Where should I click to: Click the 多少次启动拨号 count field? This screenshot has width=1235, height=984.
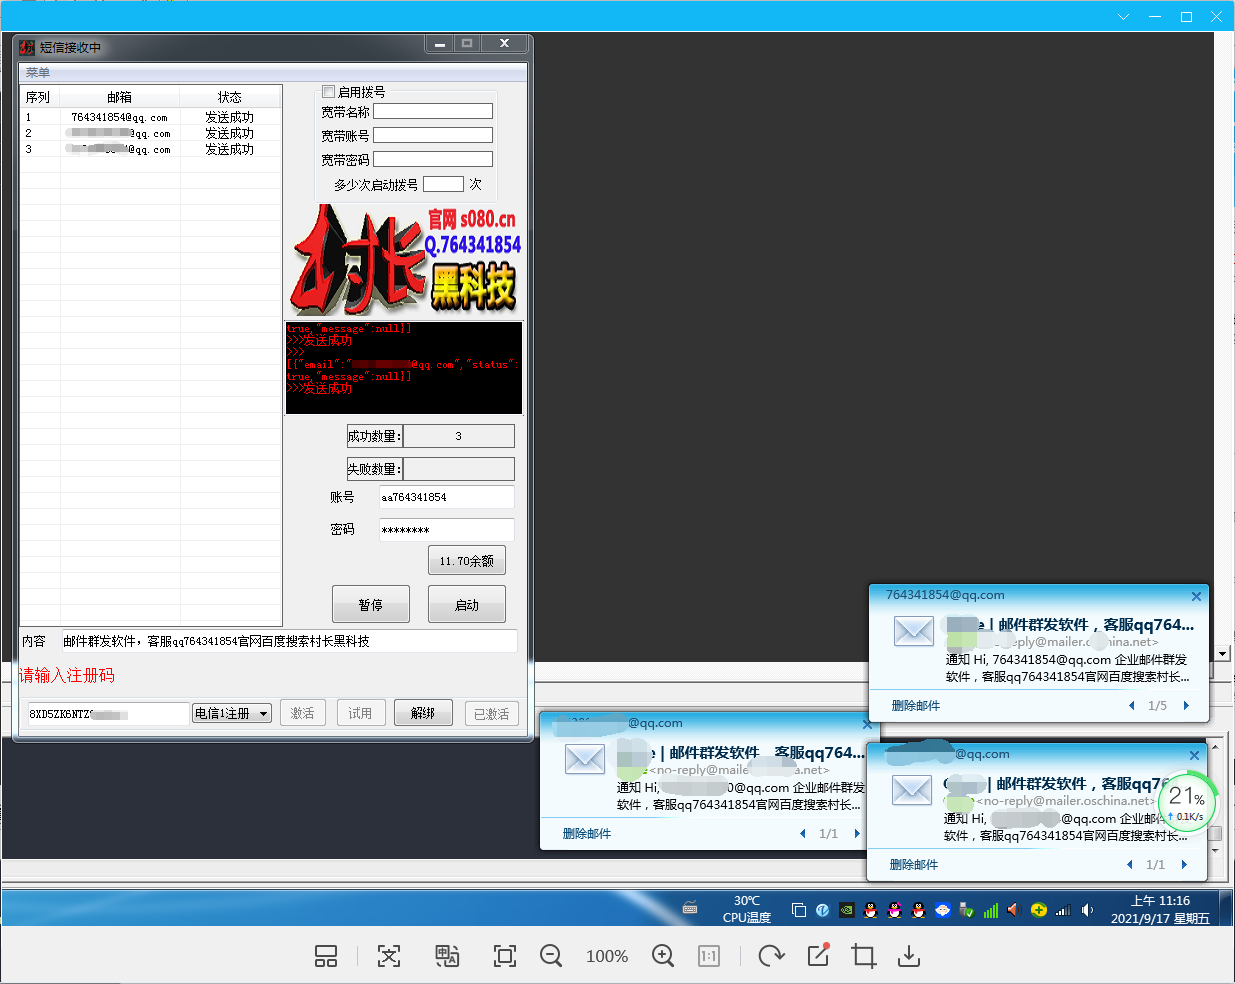pos(443,184)
